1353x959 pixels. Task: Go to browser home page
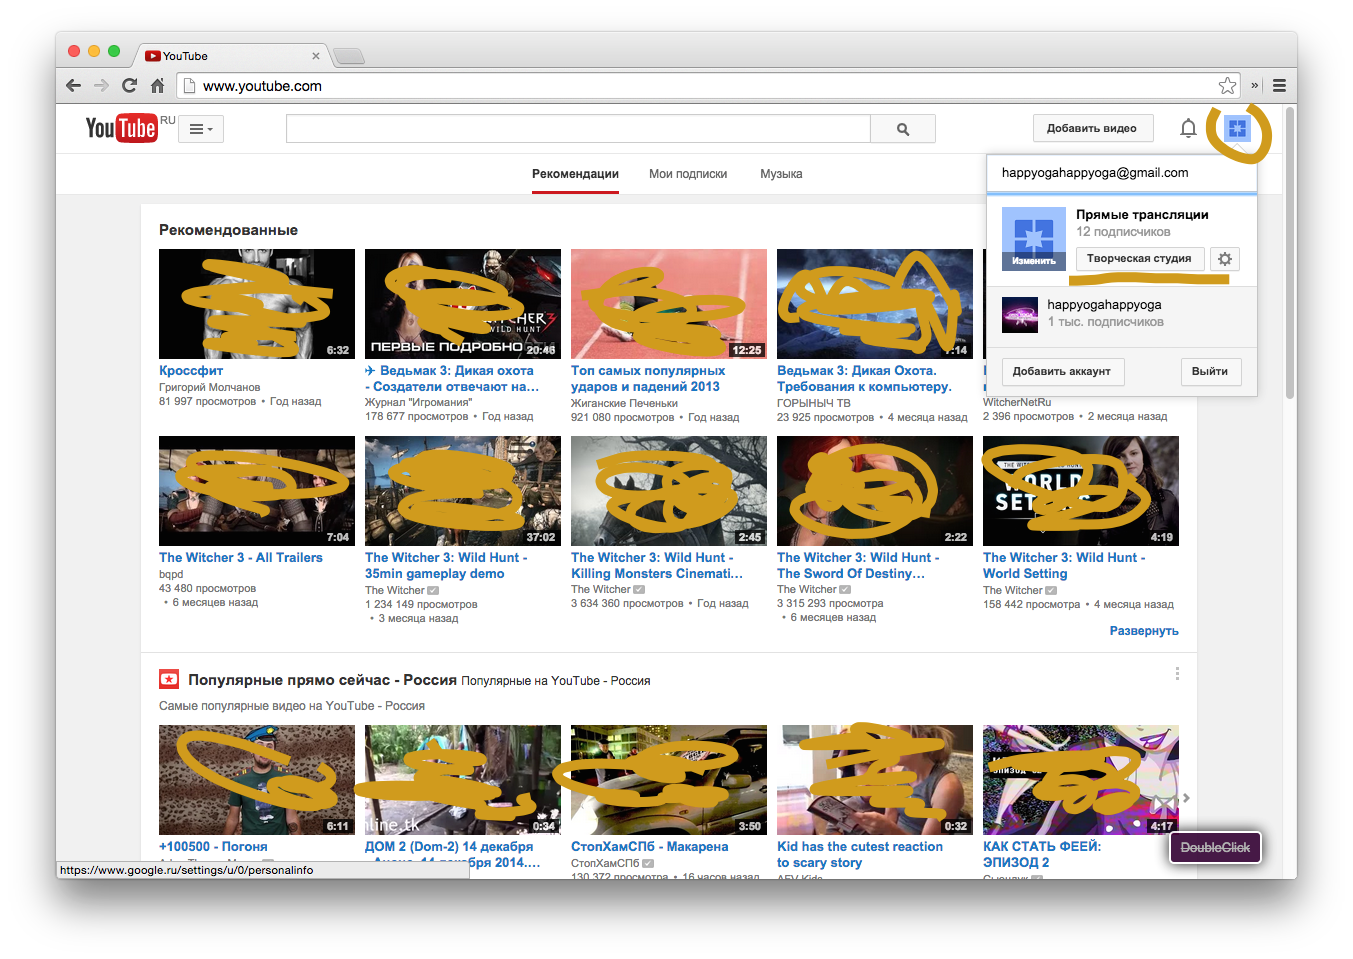(x=157, y=86)
